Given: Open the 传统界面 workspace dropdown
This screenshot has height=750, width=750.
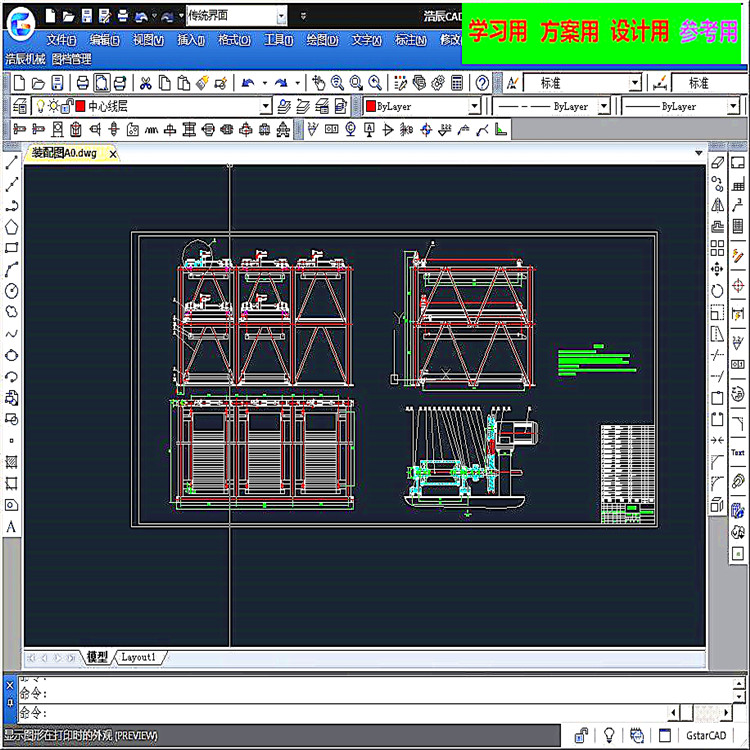Looking at the screenshot, I should point(282,16).
